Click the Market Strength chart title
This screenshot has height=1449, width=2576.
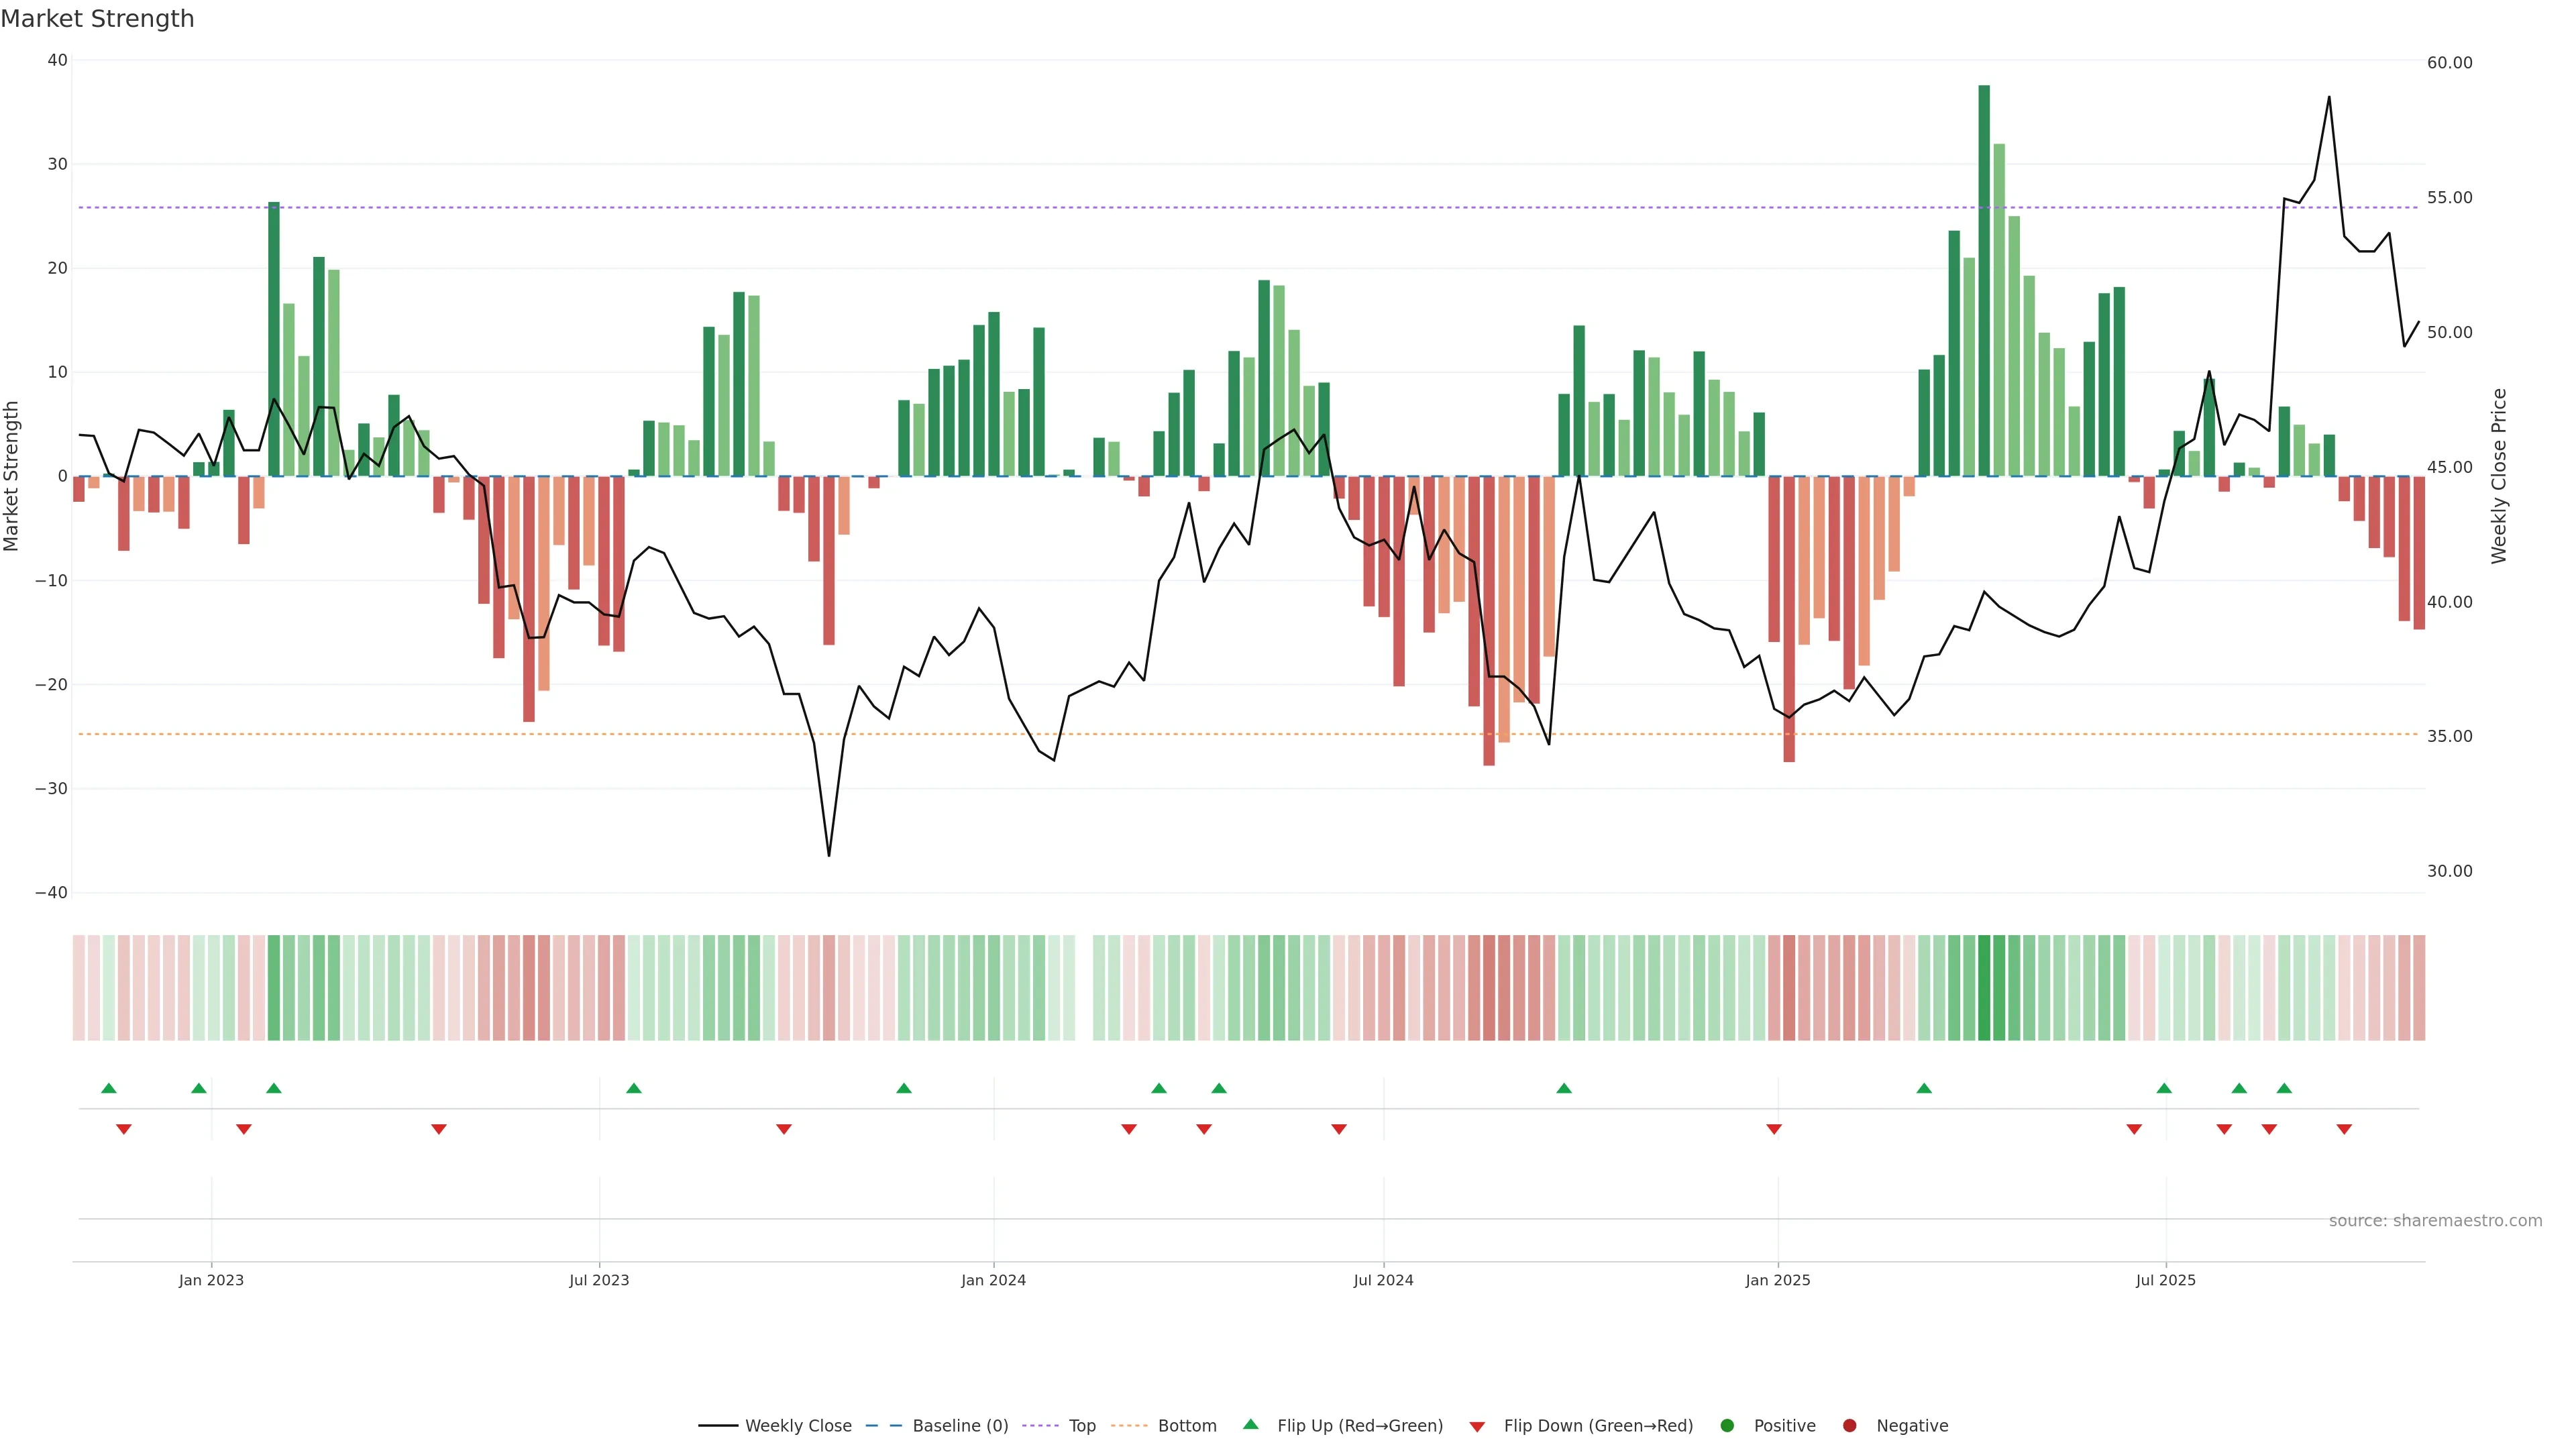click(x=98, y=19)
